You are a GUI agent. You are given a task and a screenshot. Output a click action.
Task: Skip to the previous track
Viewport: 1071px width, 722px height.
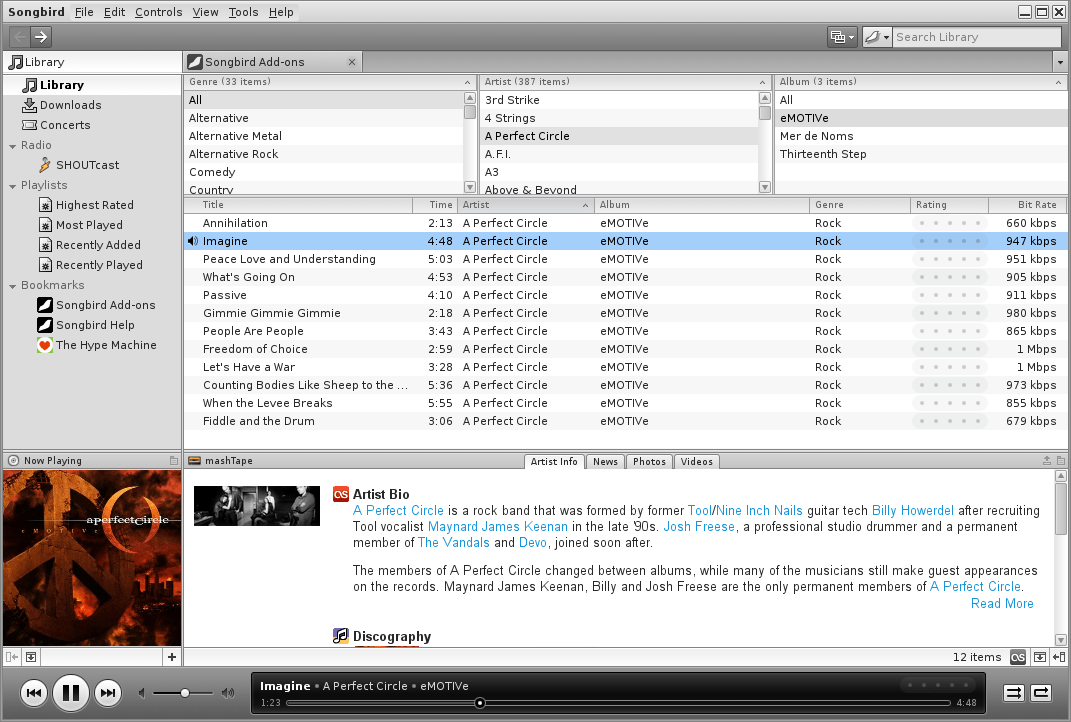pos(33,693)
